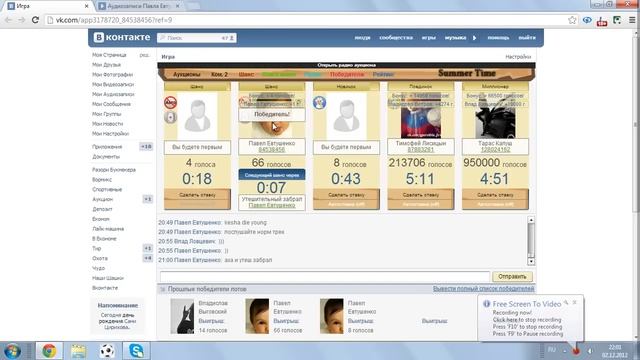
Task: Click info icon in Free Screen To Video popup
Action: [x=486, y=304]
